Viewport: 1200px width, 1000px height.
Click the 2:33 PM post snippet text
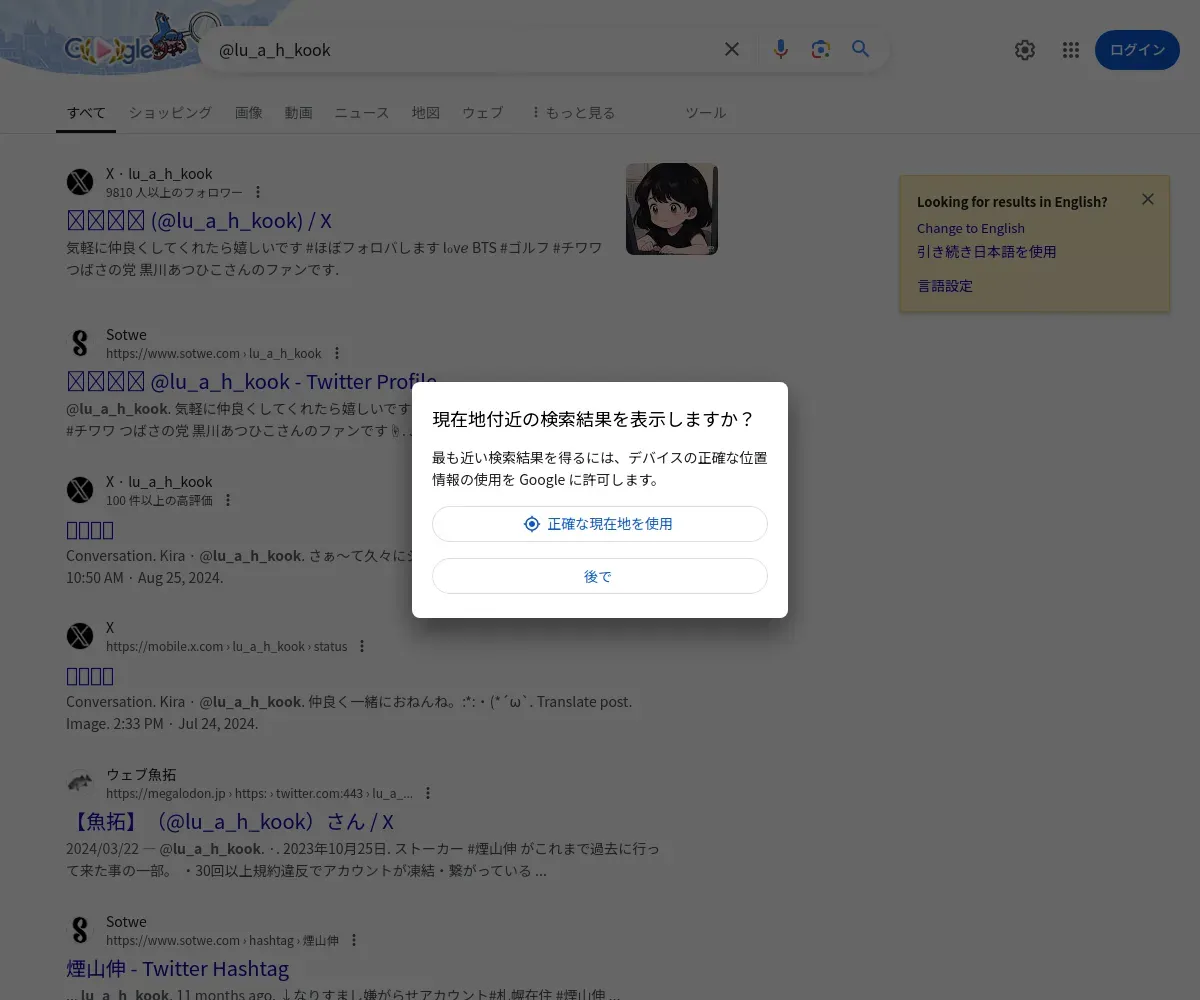point(349,712)
